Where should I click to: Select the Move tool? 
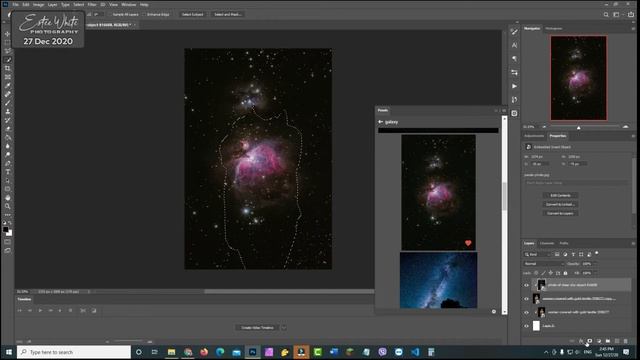pyautogui.click(x=7, y=34)
